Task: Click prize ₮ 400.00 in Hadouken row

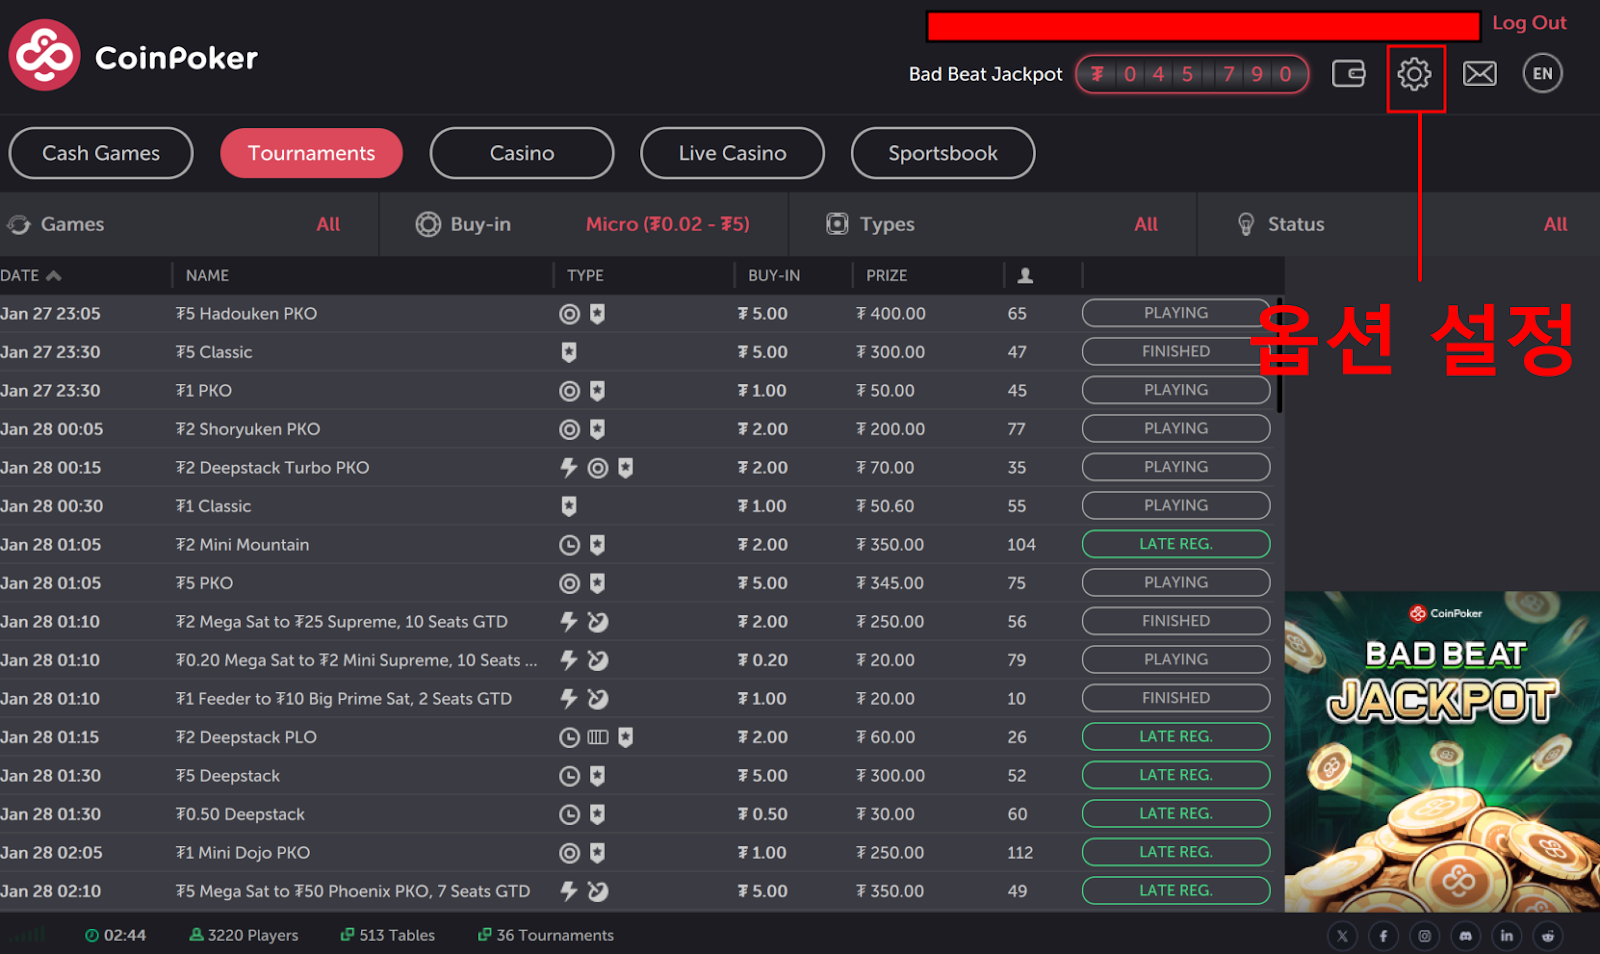Action: point(891,313)
